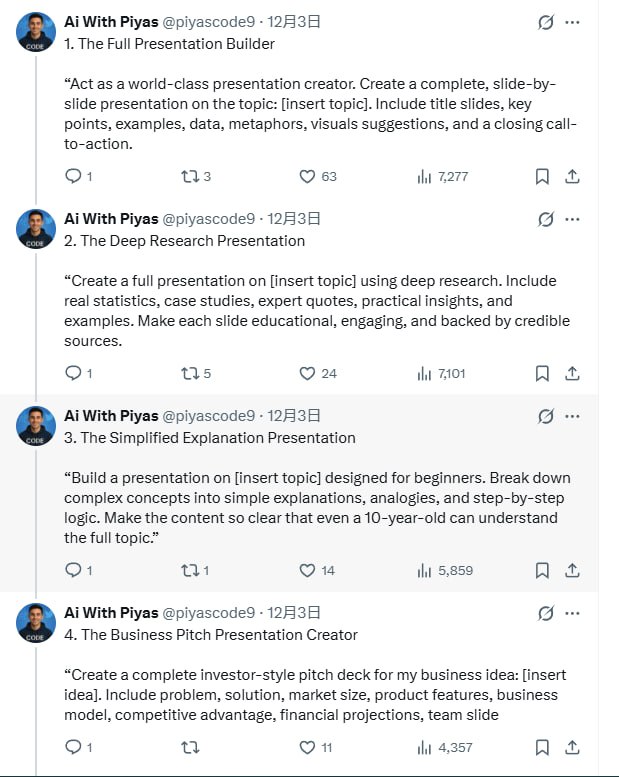619x777 pixels.
Task: Open more options on Simplified Explanation tweet
Action: point(572,416)
